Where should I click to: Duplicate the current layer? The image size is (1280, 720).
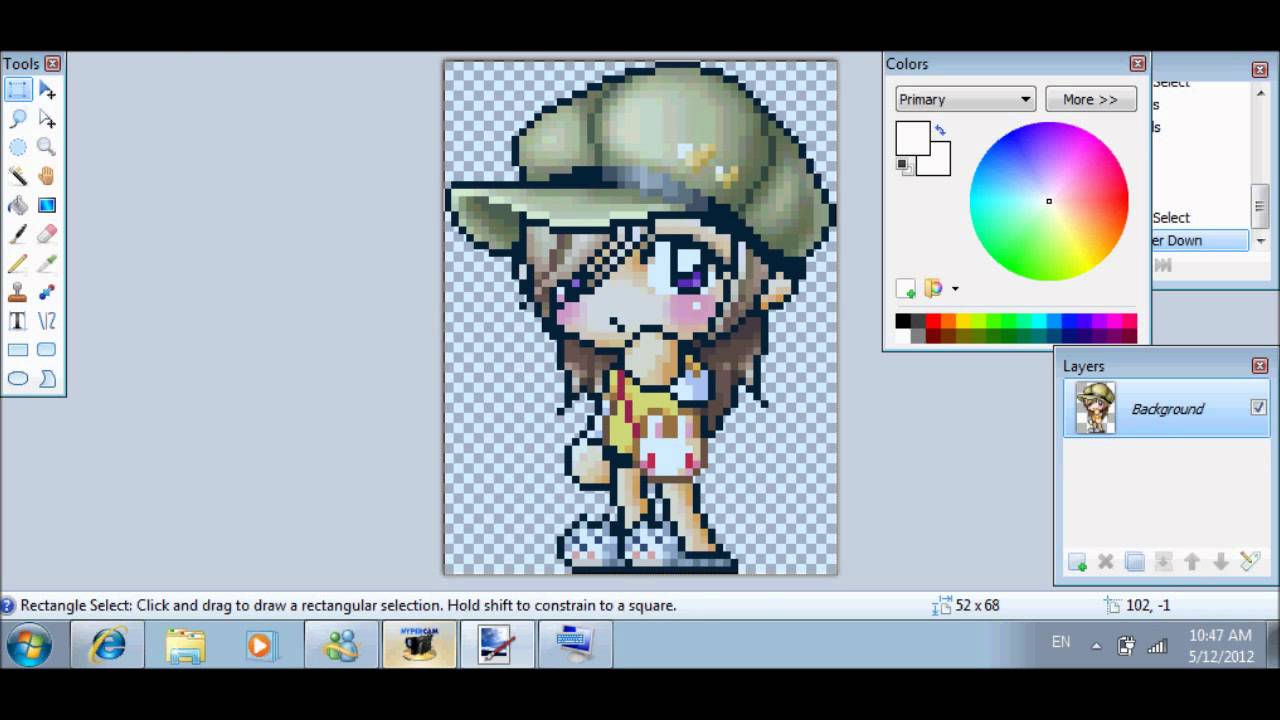pos(1134,562)
